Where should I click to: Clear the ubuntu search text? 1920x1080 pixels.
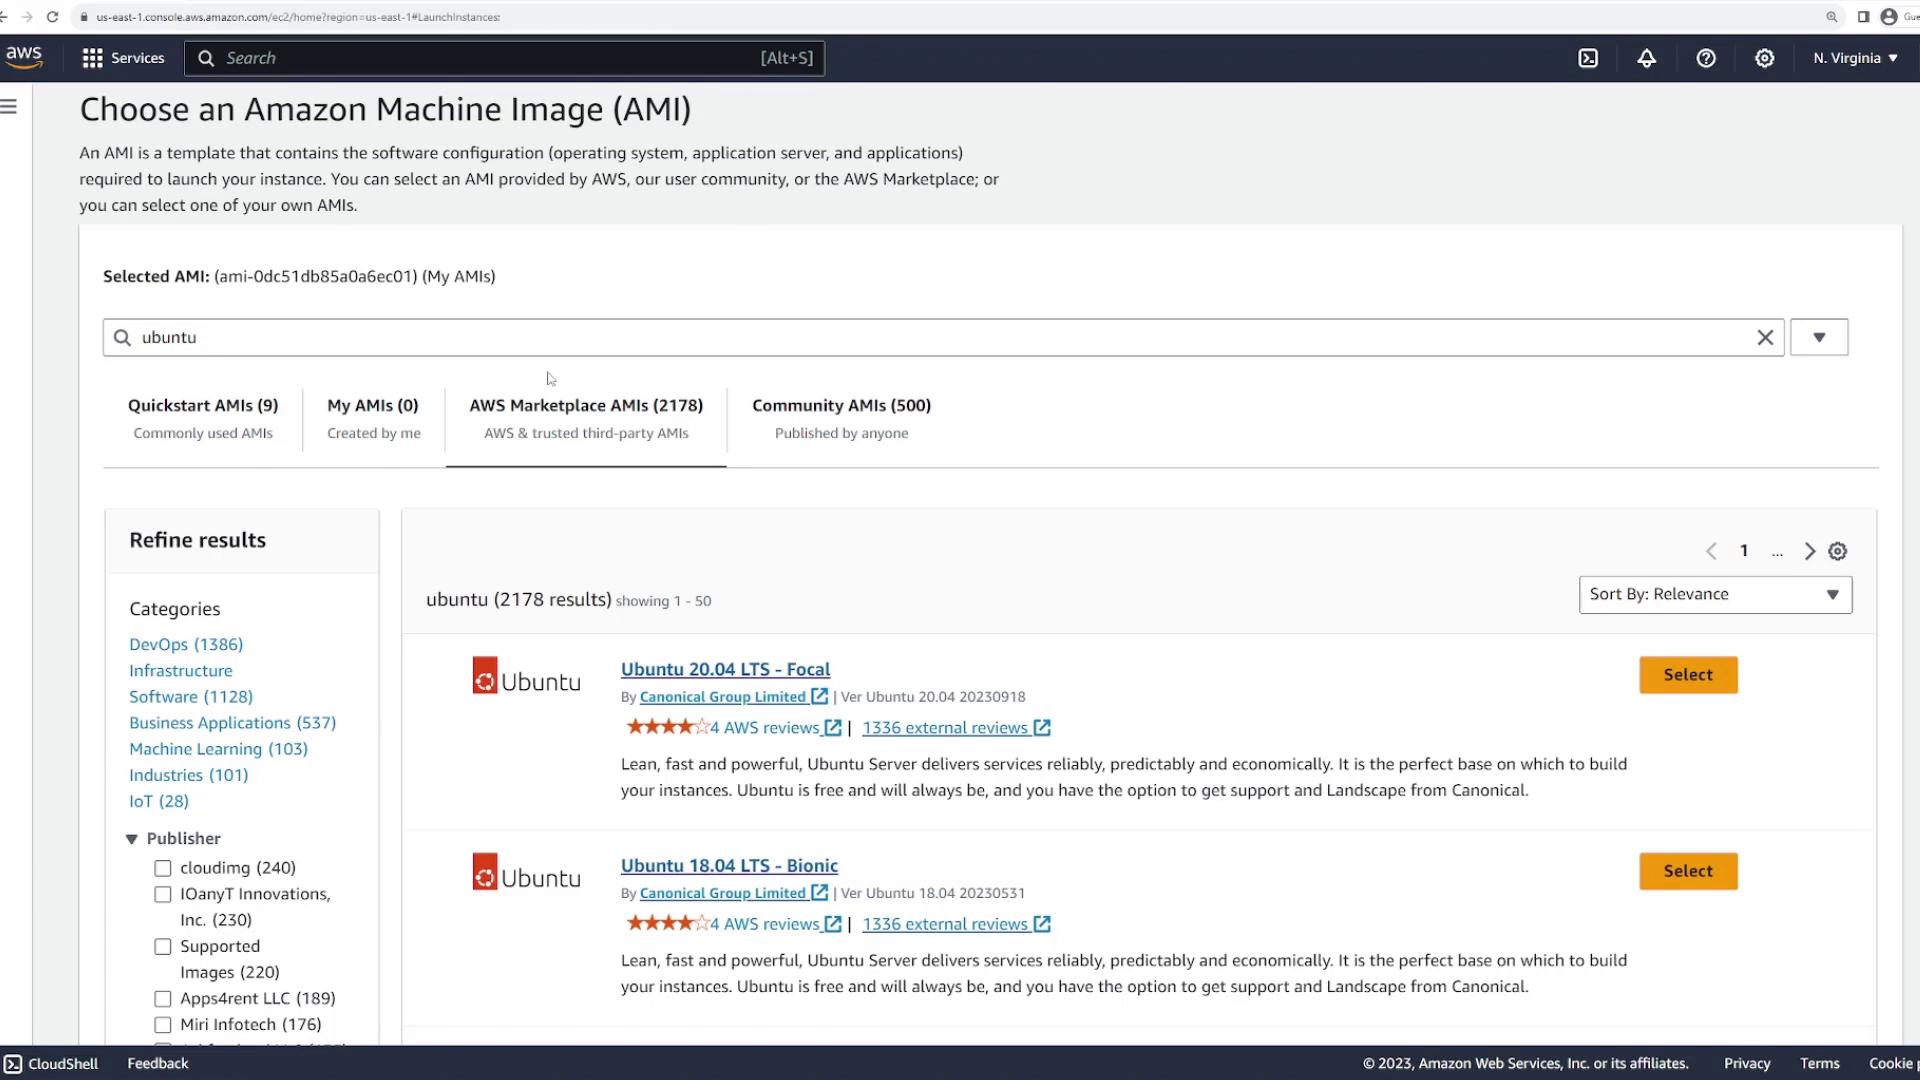[1765, 338]
